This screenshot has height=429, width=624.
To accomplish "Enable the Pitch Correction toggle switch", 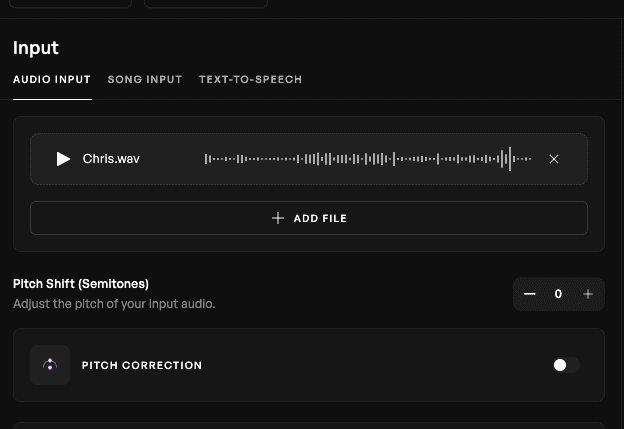I will [x=566, y=365].
